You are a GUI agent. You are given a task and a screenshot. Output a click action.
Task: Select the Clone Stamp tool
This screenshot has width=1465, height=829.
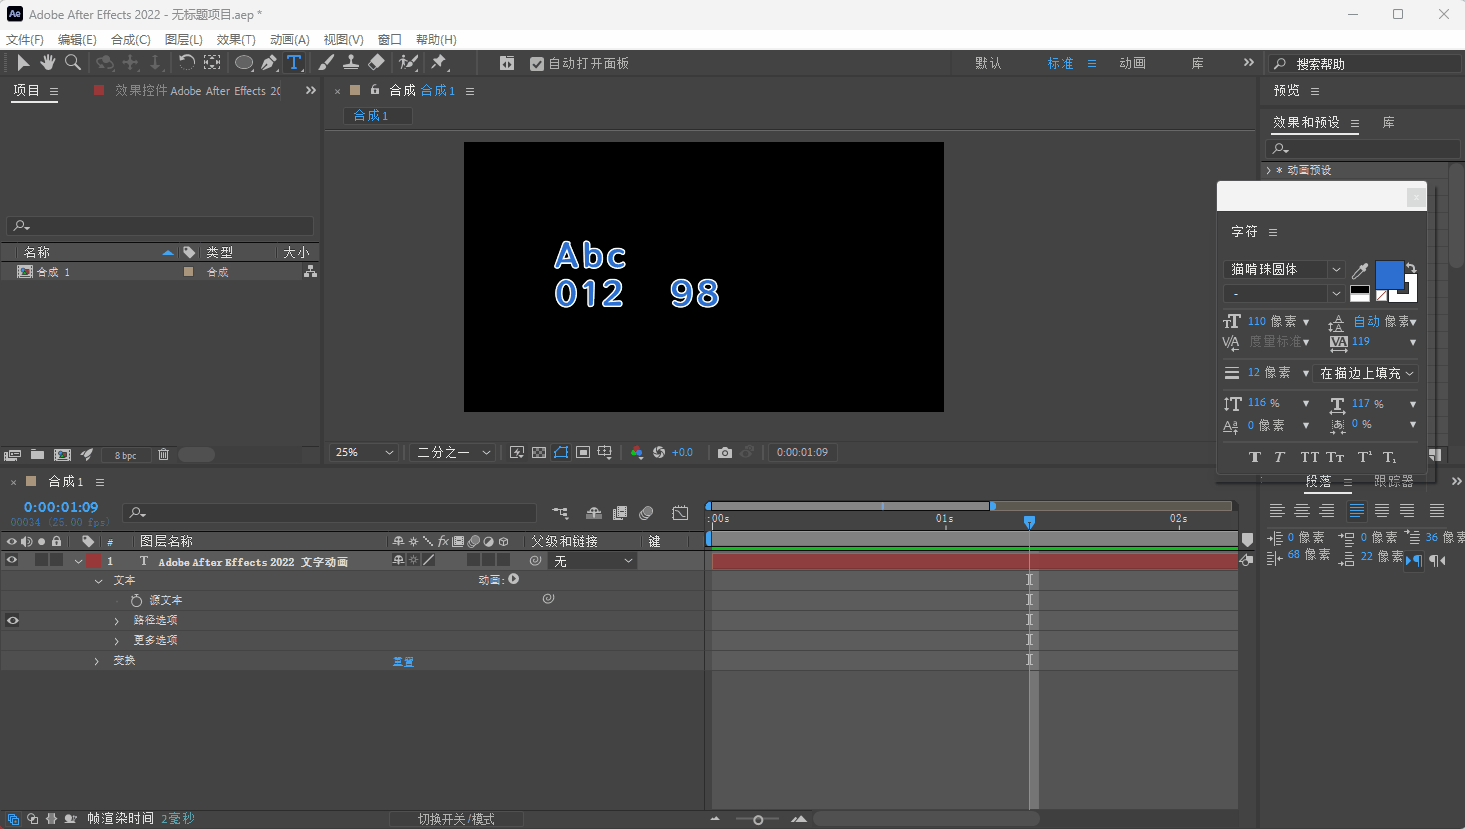click(x=351, y=63)
